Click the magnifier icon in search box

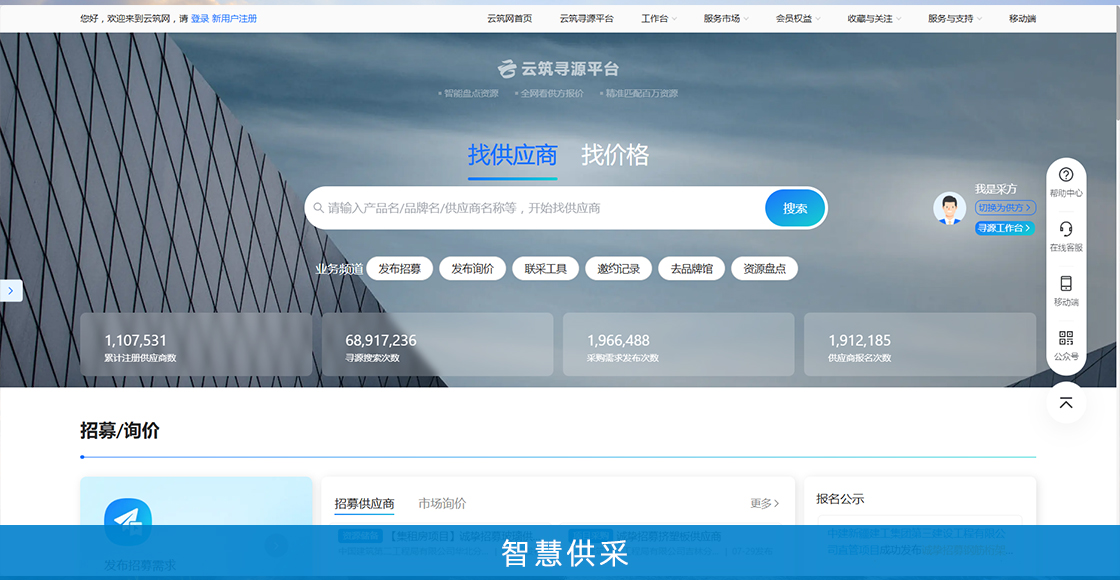(x=319, y=208)
